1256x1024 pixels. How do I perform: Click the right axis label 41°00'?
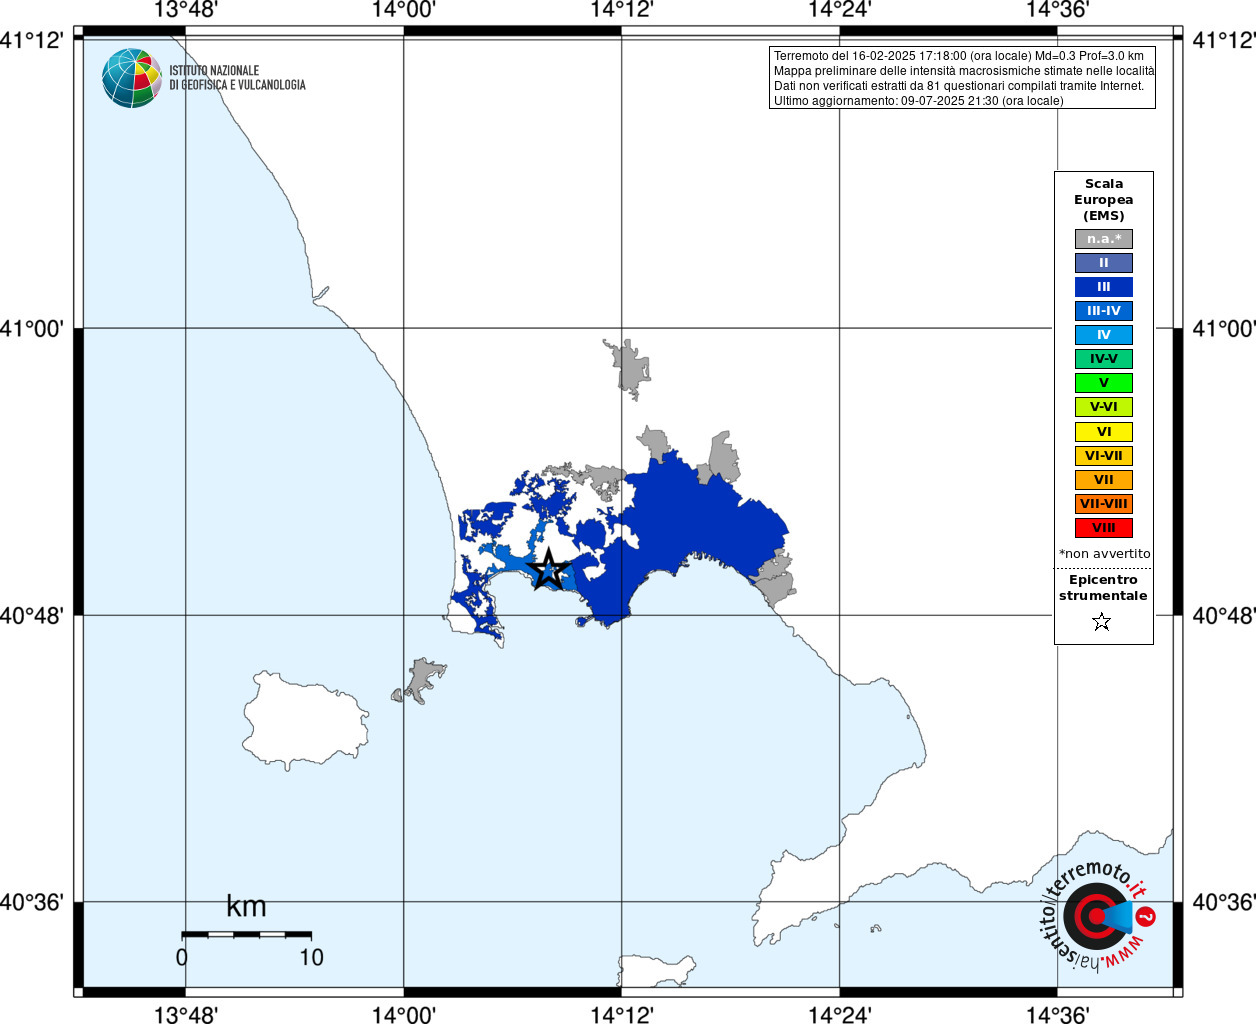(1224, 328)
